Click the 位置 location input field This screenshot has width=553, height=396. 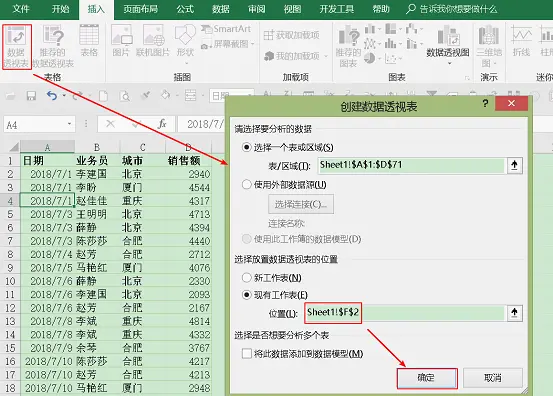(405, 313)
